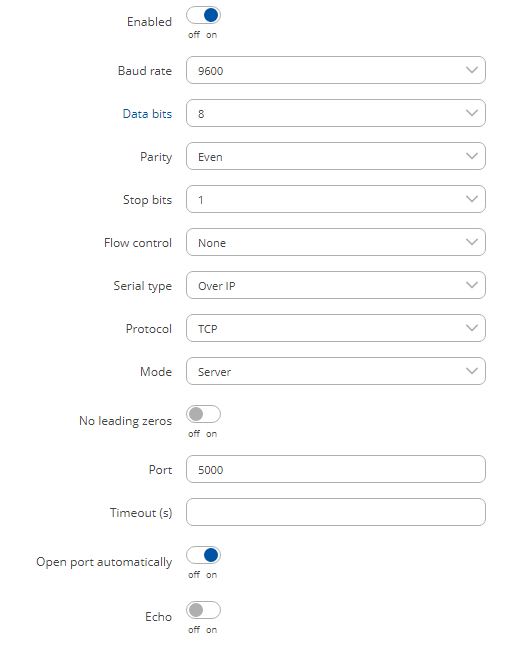Open the Parity dropdown showing Even
This screenshot has height=646, width=515.
pos(336,156)
